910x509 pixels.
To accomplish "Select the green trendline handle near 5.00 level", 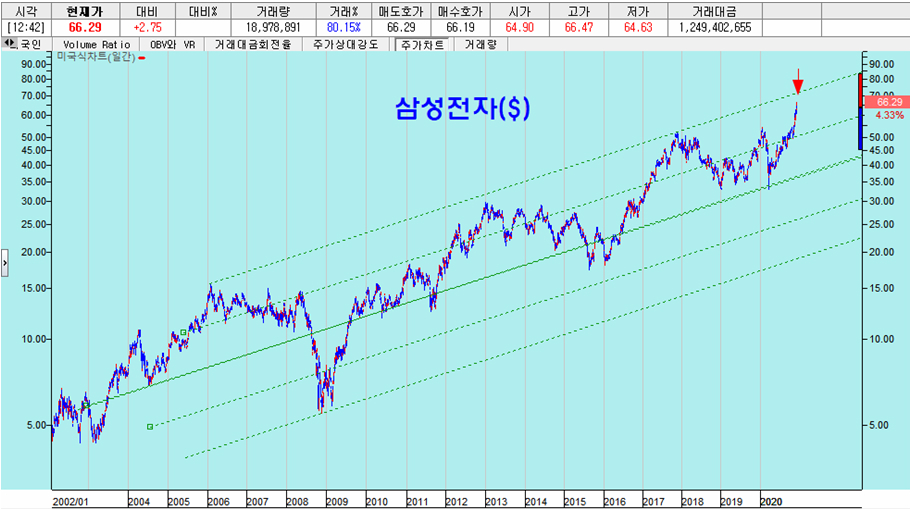I will tap(150, 427).
